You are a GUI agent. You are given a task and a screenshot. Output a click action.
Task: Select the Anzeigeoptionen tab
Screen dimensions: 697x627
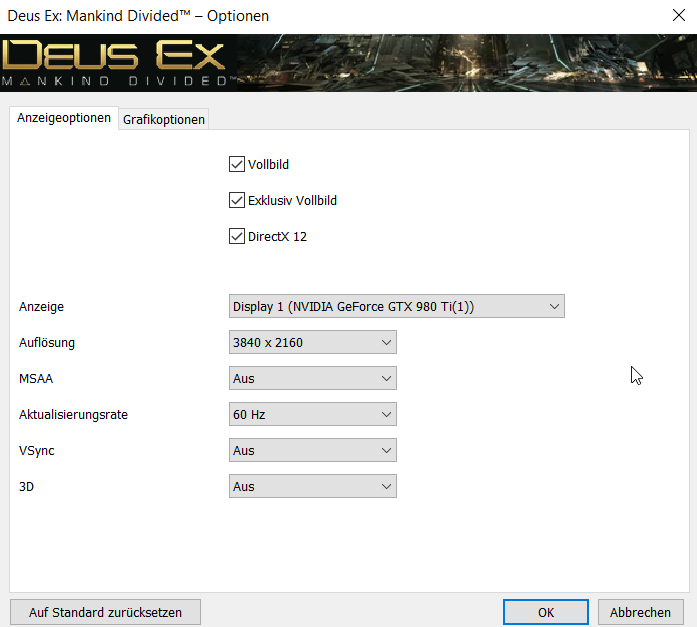tap(64, 118)
